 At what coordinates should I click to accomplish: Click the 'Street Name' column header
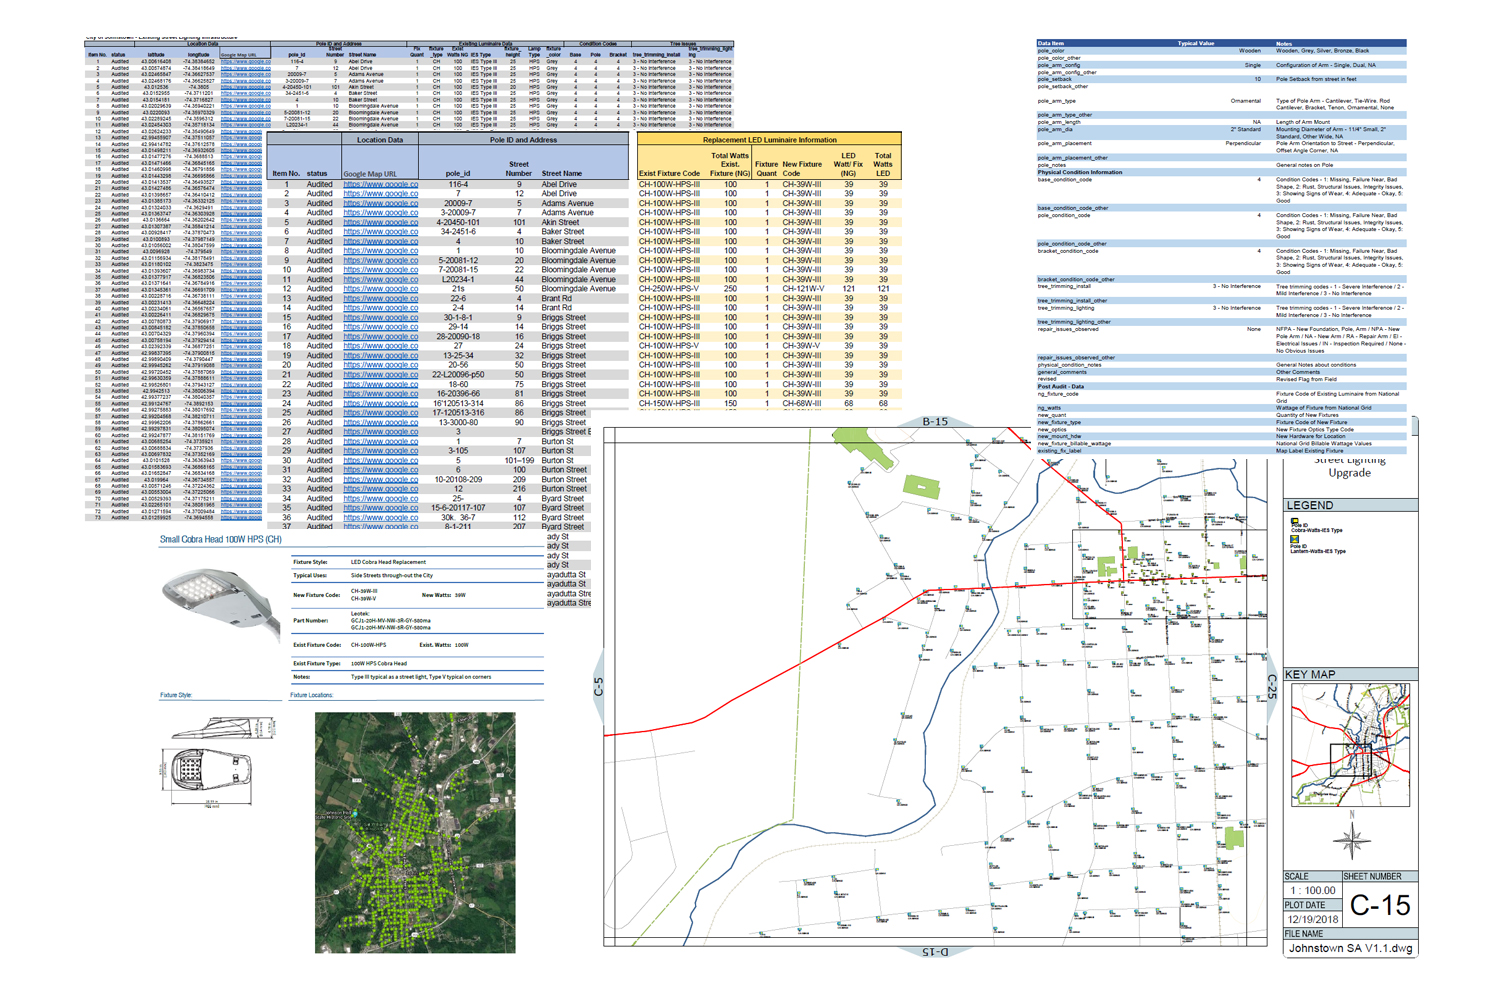coord(562,174)
